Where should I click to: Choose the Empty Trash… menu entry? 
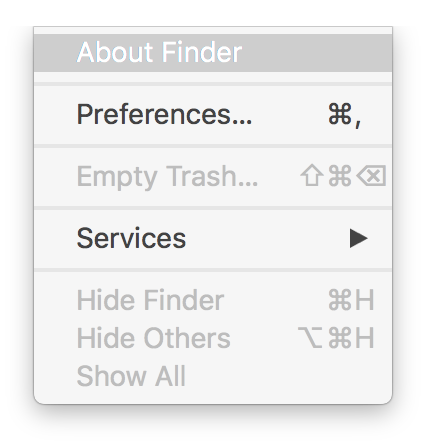[213, 176]
